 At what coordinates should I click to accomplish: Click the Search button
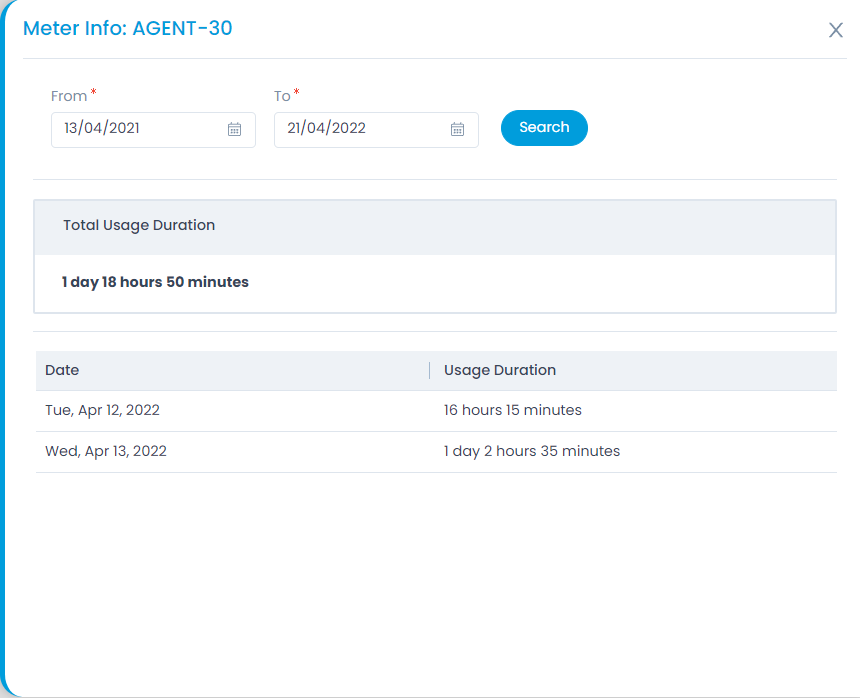[x=544, y=128]
